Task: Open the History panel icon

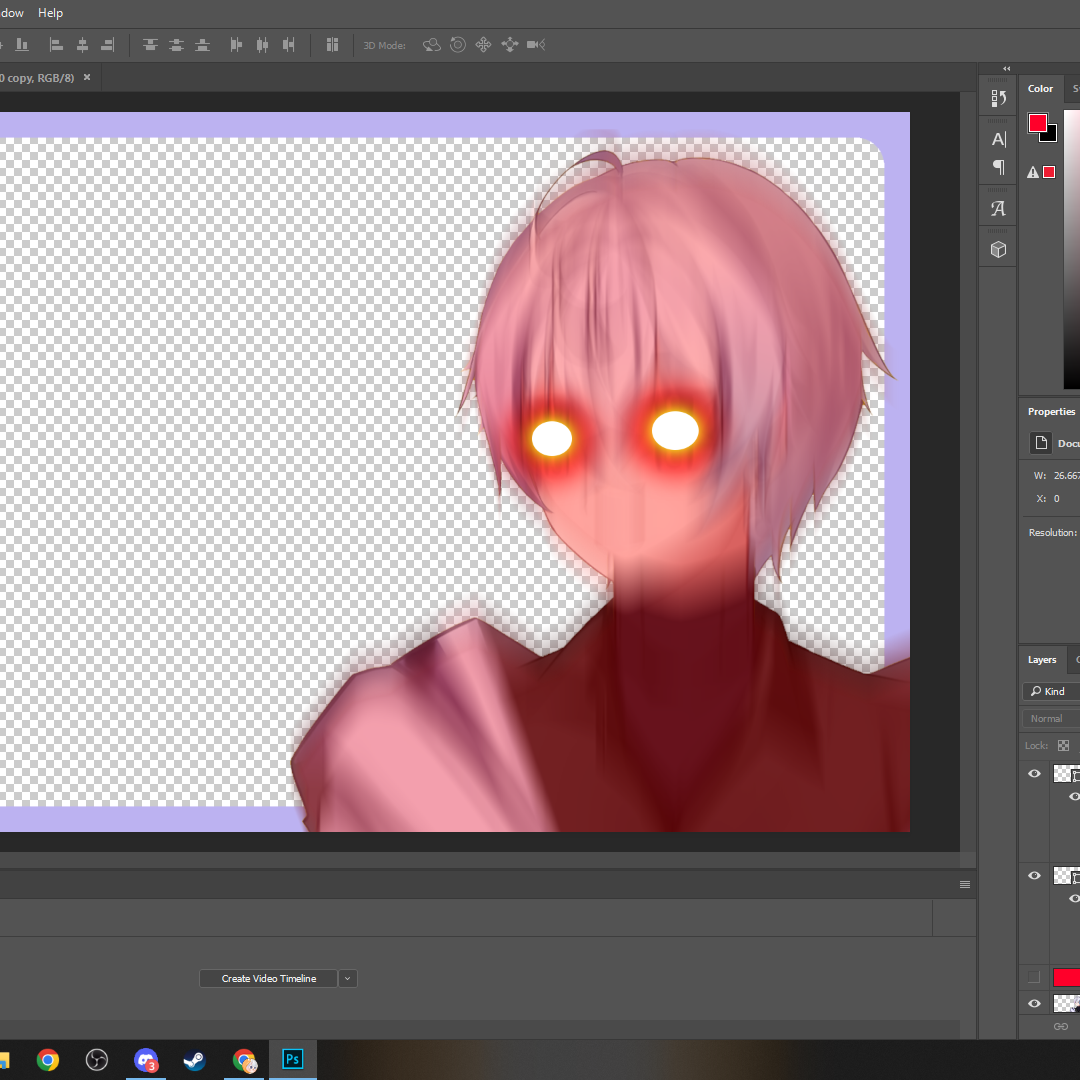Action: click(998, 98)
